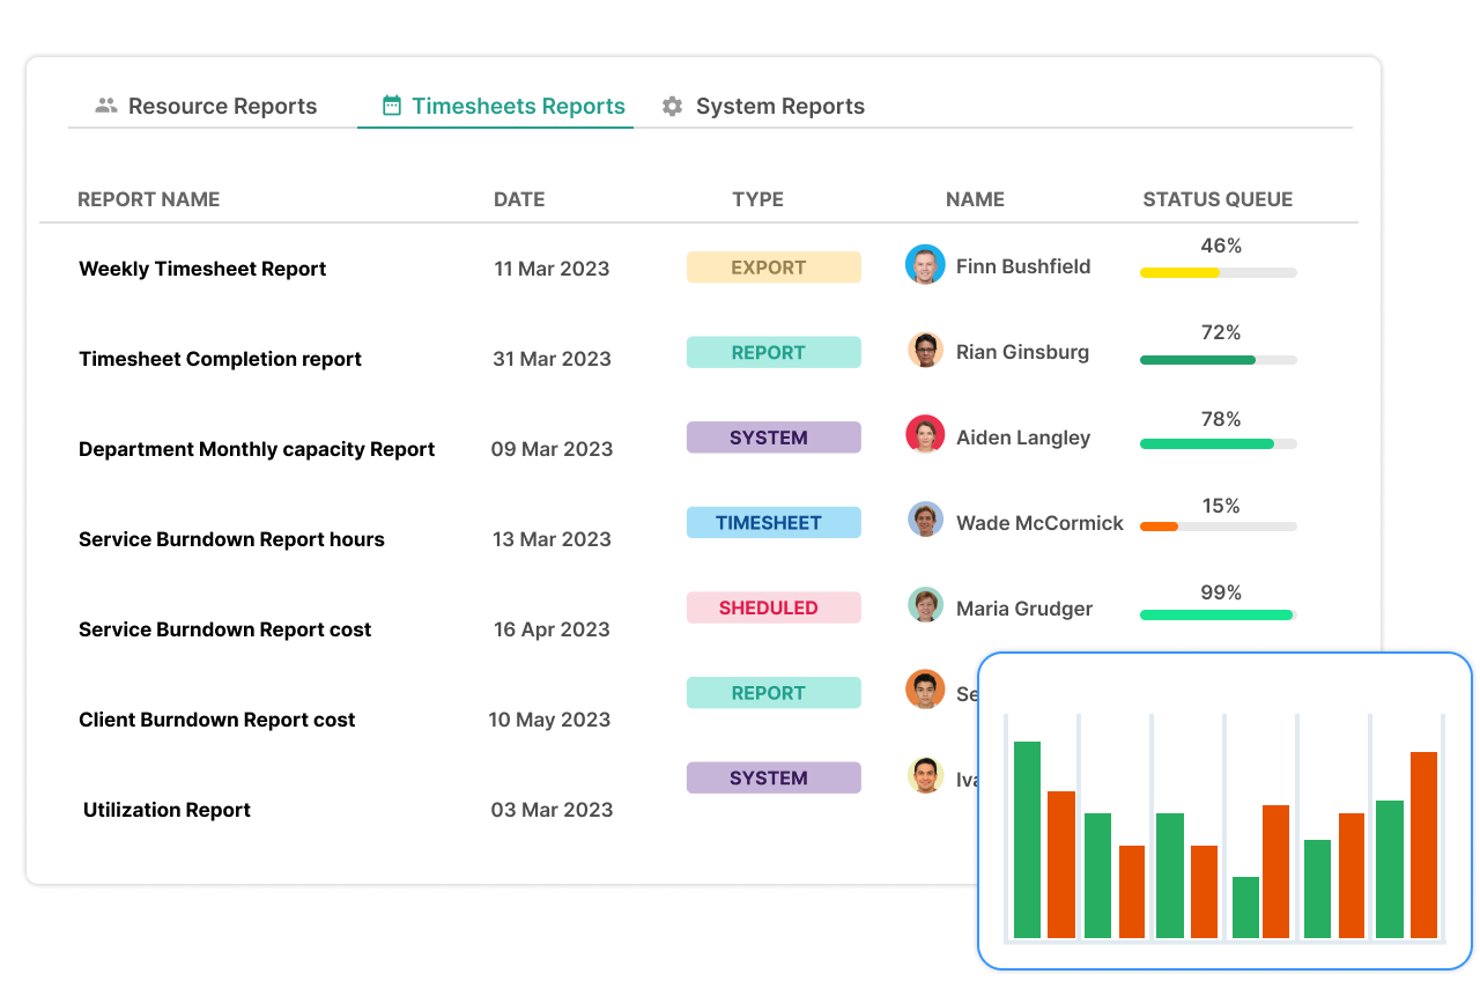Open Maria Grudger's avatar
Viewport: 1480px width, 987px height.
pos(925,605)
